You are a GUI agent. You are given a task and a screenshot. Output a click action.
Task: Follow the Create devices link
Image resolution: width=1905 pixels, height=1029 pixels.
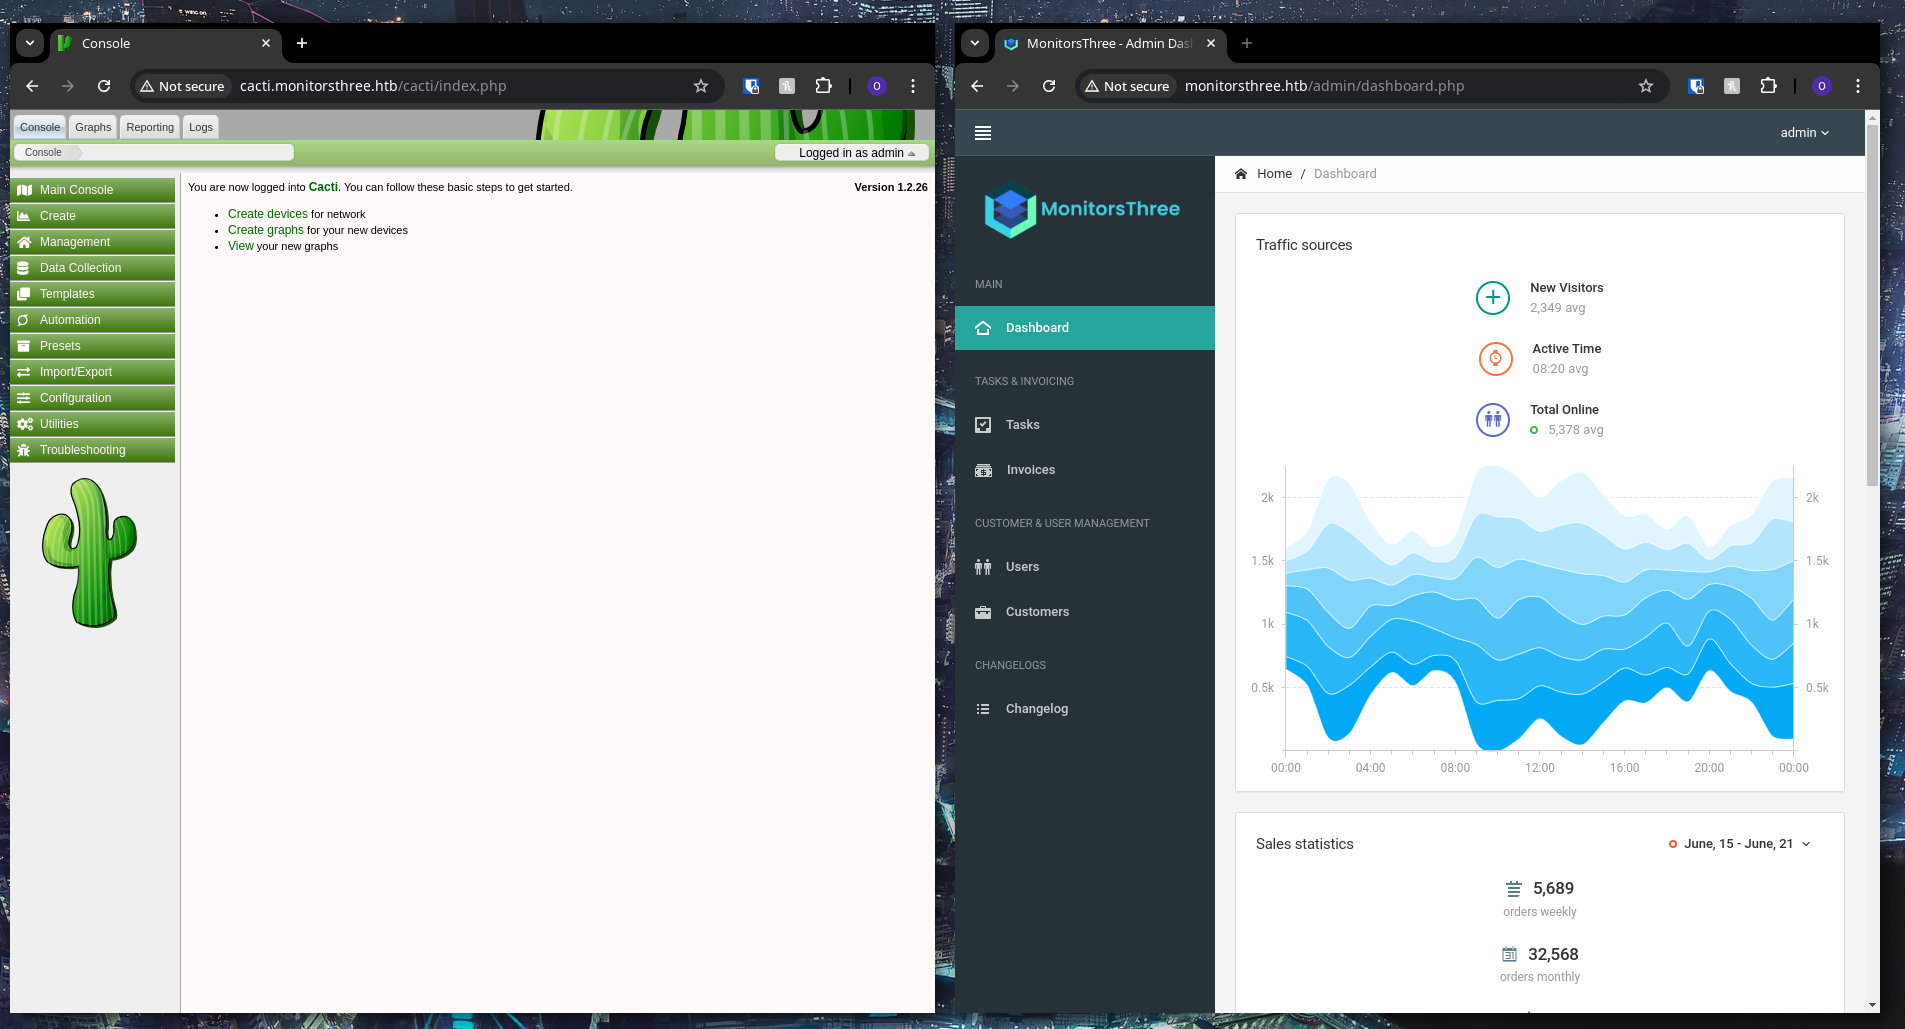coord(268,214)
